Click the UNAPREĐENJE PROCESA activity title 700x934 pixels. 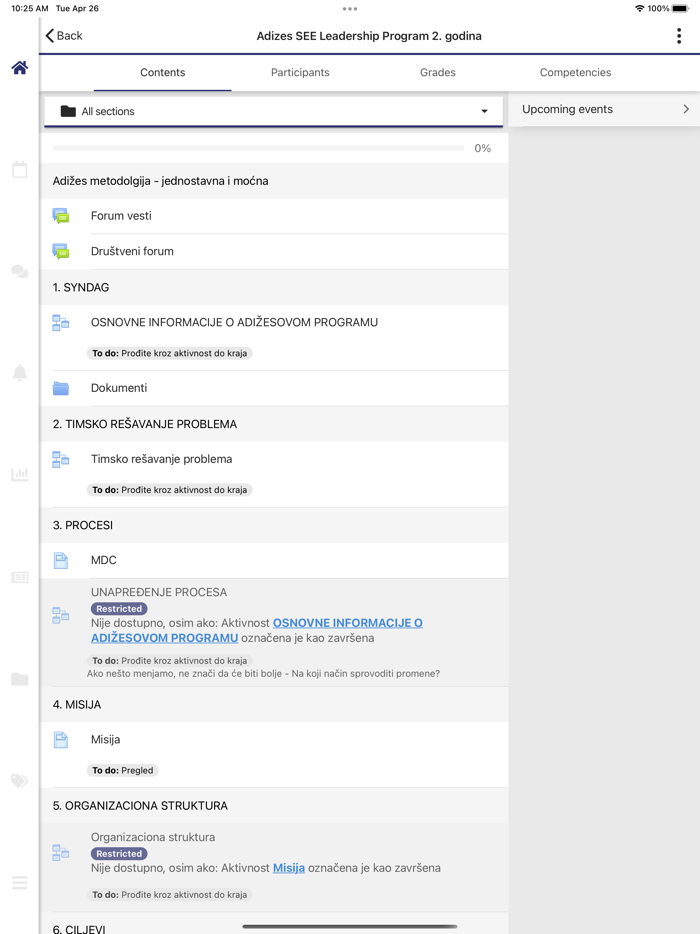[159, 592]
